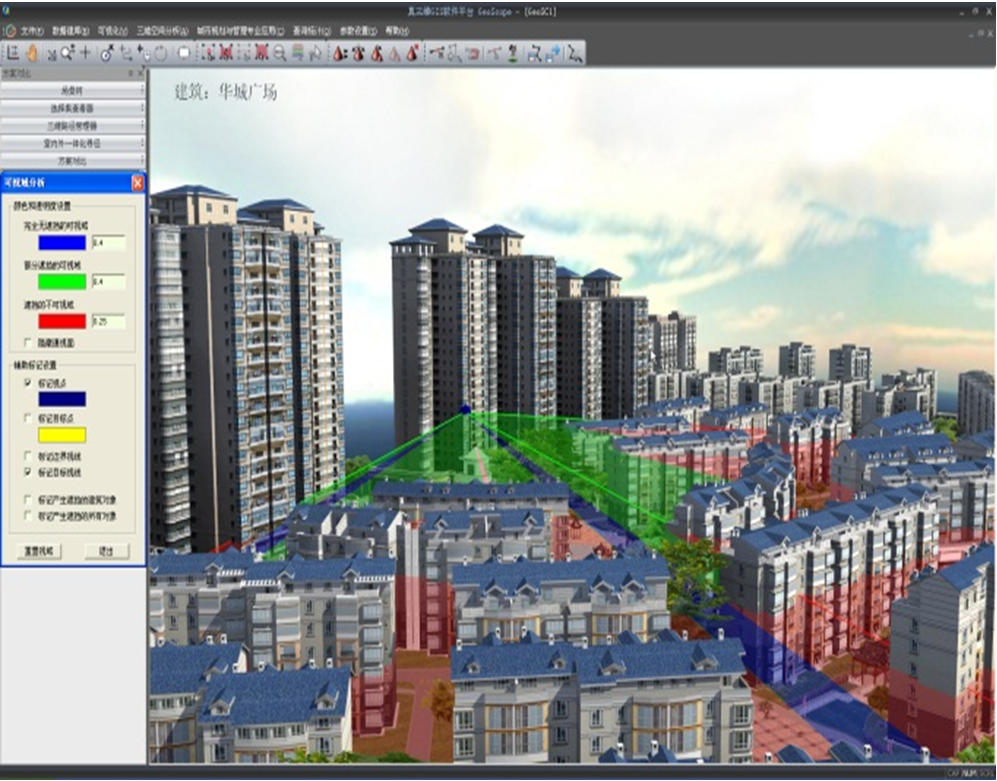The width and height of the screenshot is (997, 781).
Task: Expand the 选择集查看器 panel section
Action: point(73,108)
